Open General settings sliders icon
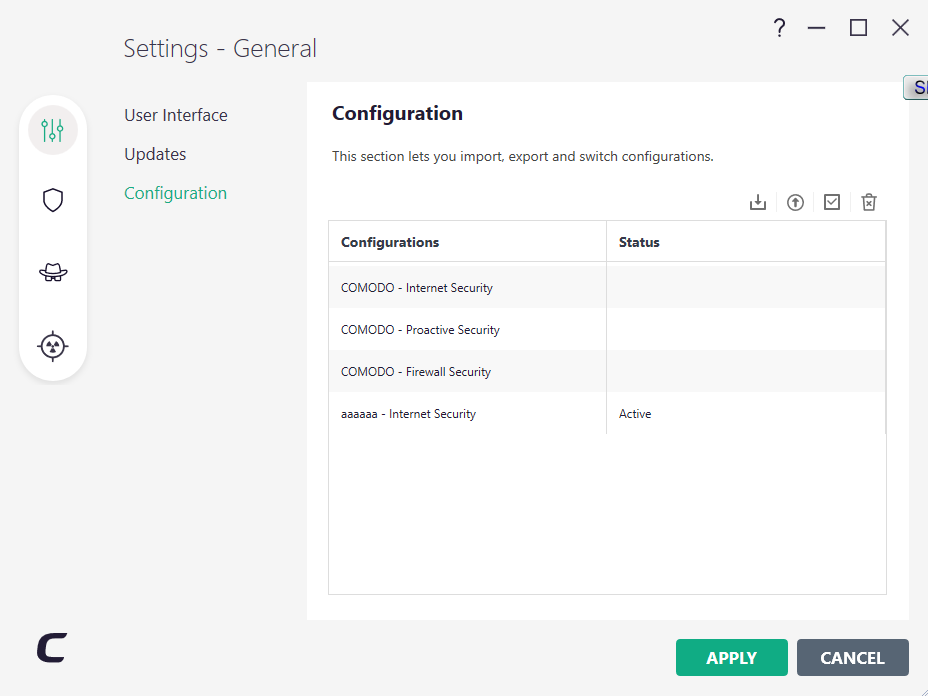The image size is (928, 696). tap(53, 129)
